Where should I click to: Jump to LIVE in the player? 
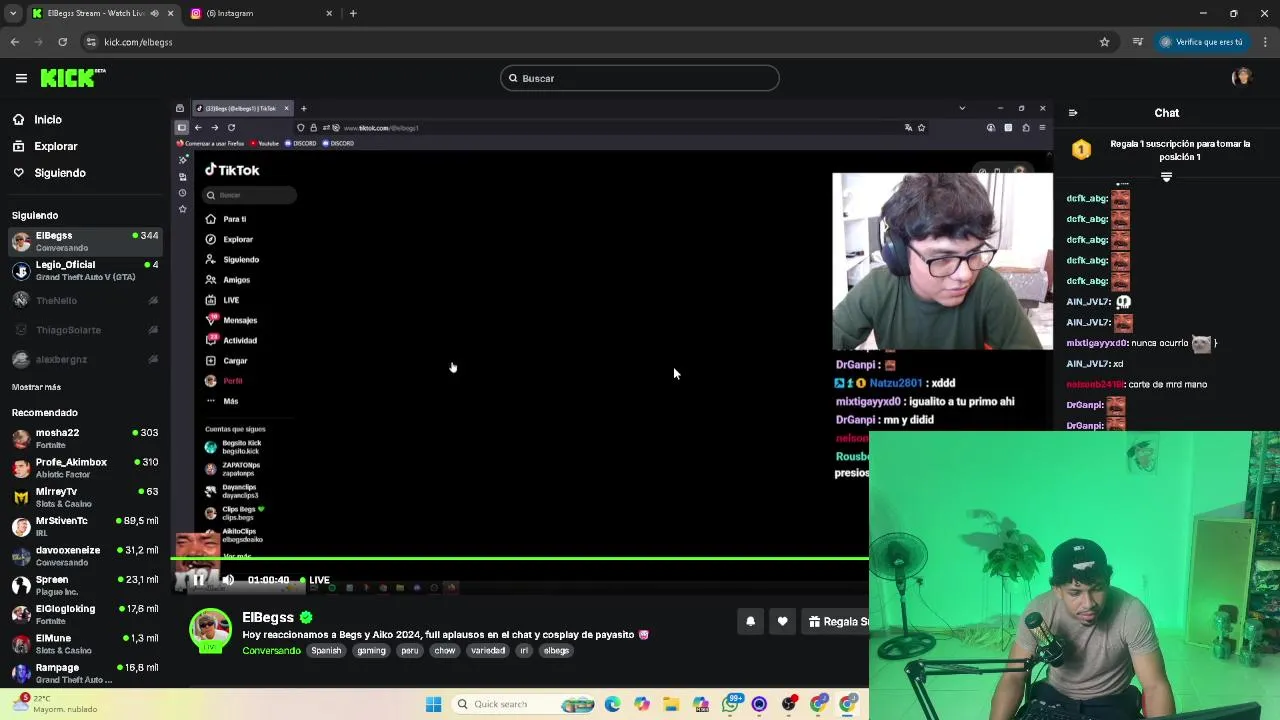316,580
